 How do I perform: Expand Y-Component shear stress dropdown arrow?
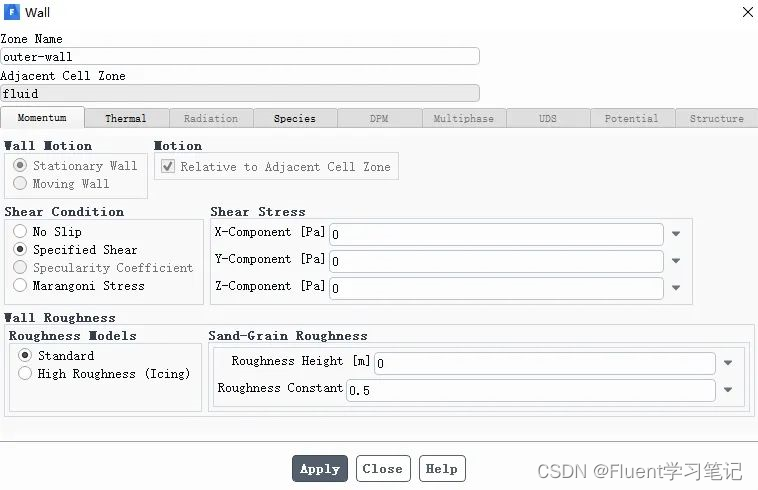676,262
